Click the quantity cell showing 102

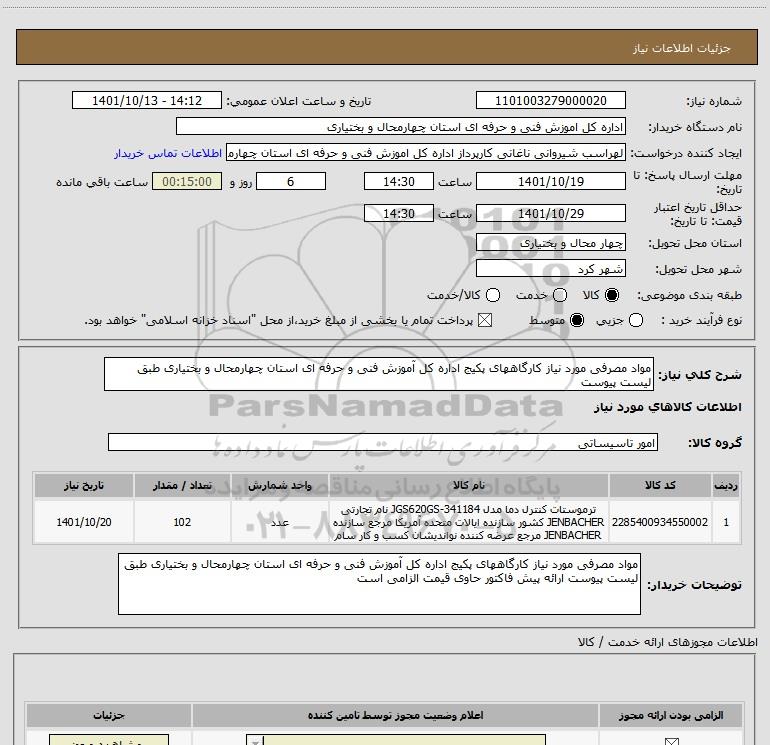click(x=182, y=522)
